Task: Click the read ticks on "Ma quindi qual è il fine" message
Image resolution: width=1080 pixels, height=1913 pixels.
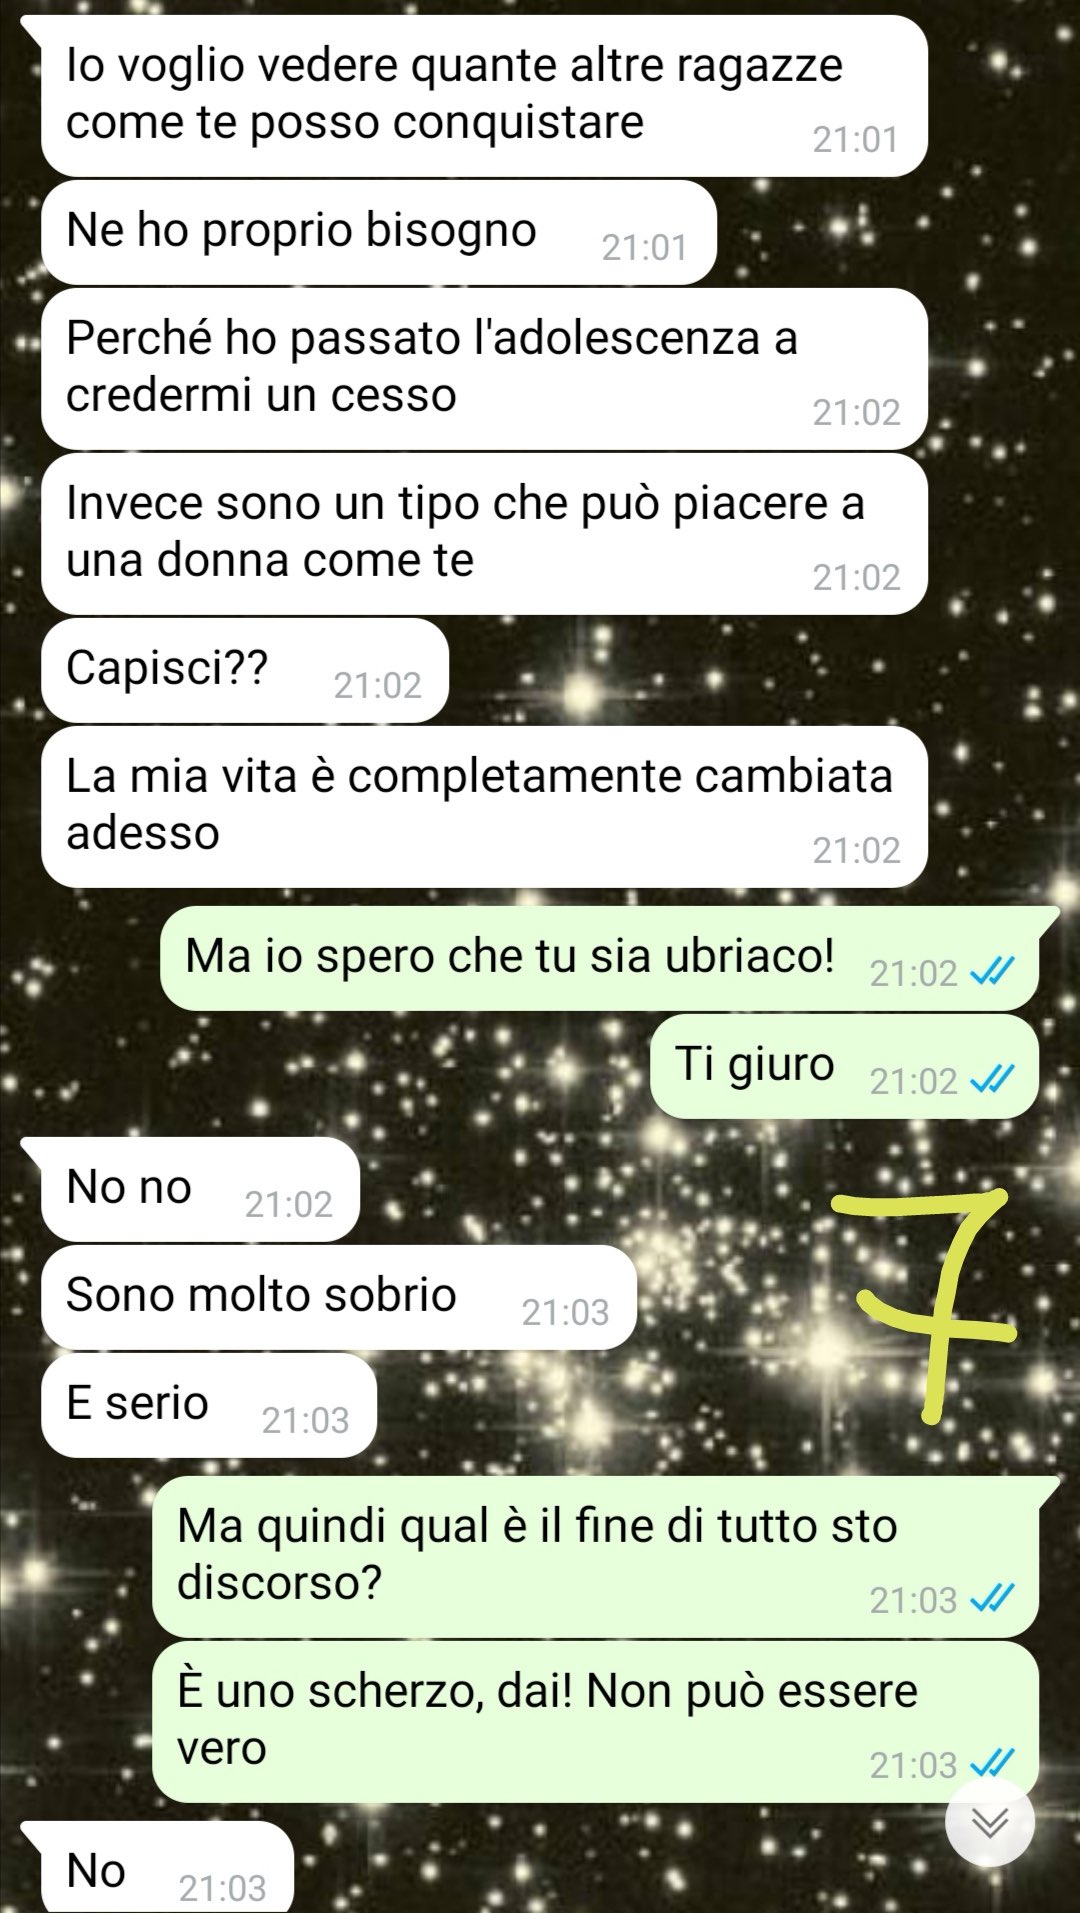Action: tap(993, 1599)
